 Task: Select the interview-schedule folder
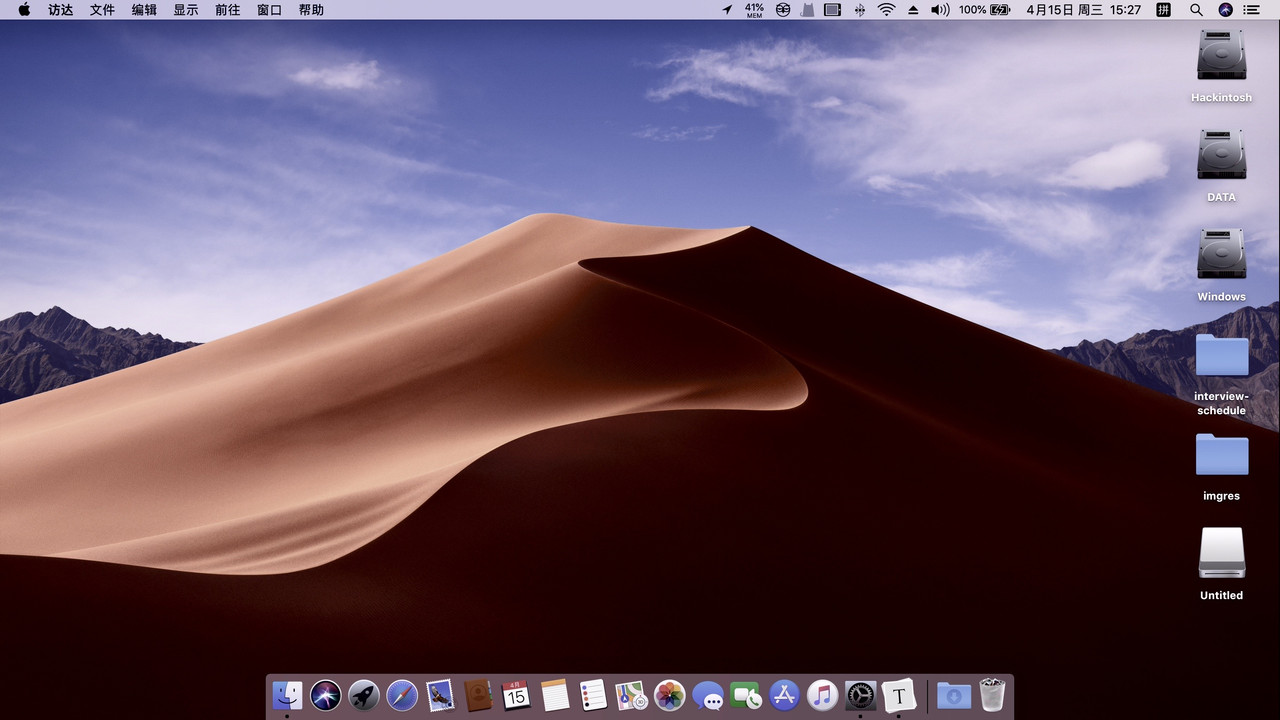tap(1221, 355)
